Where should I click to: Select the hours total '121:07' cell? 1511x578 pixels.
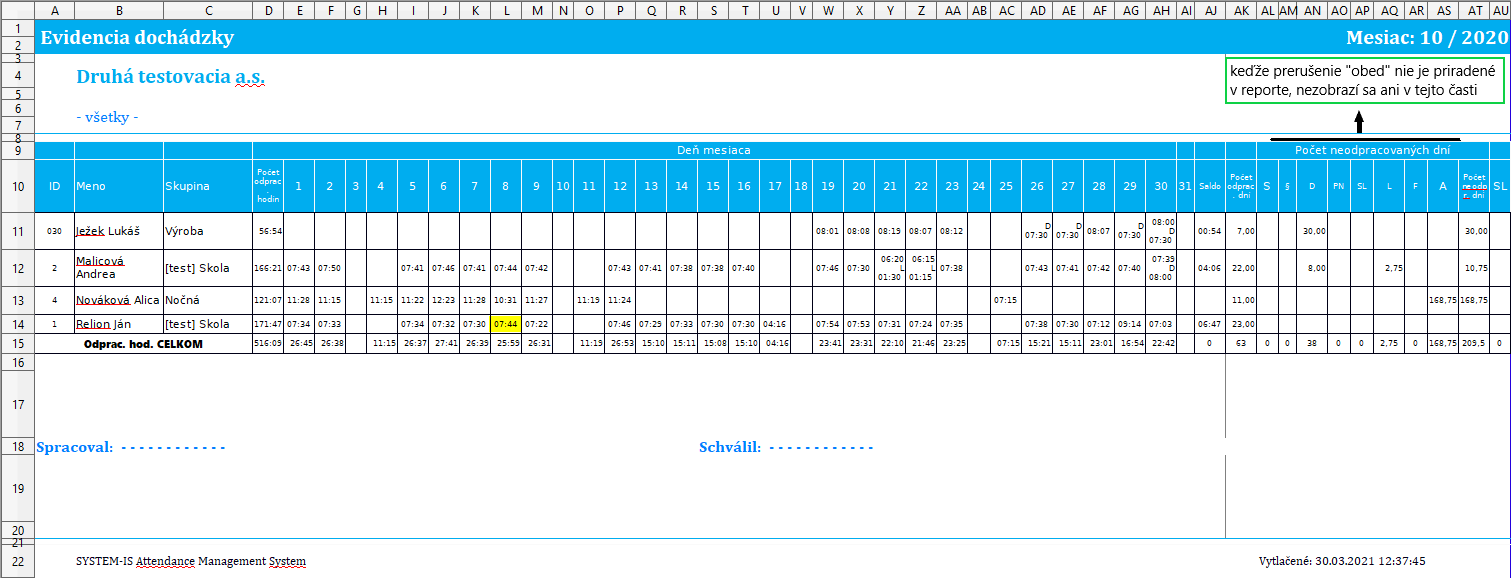coord(269,300)
